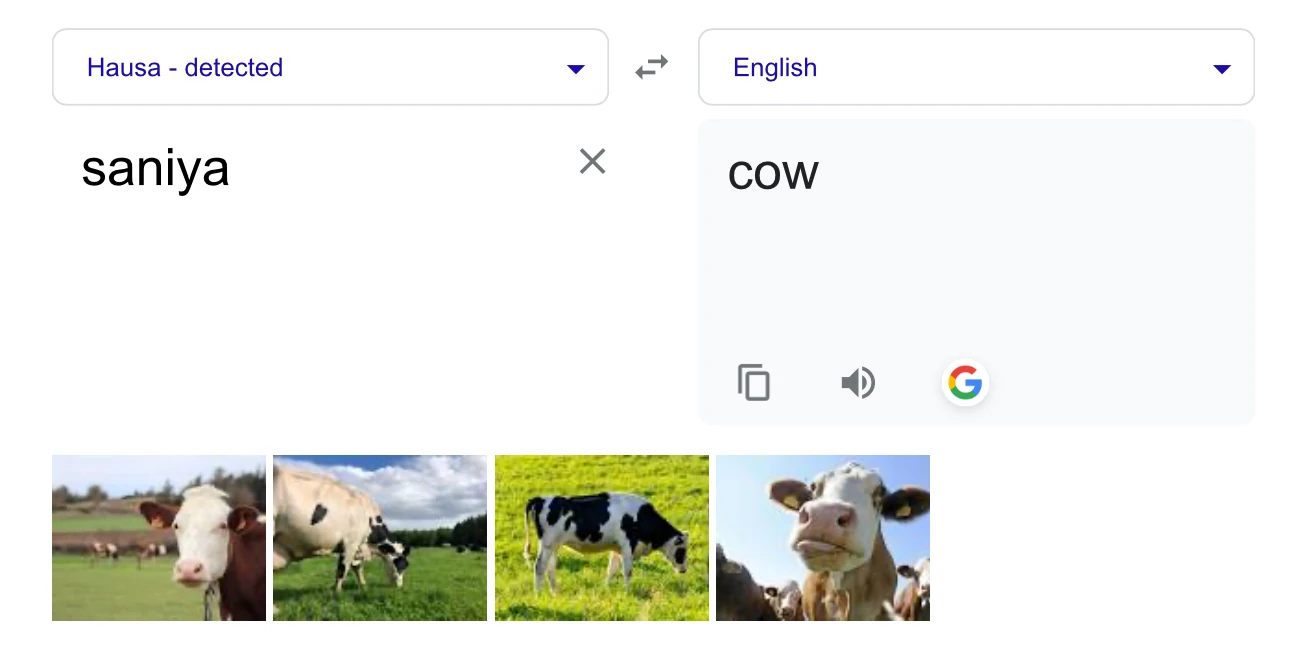Listen to the English translation audio
This screenshot has width=1305, height=661.
tap(858, 383)
